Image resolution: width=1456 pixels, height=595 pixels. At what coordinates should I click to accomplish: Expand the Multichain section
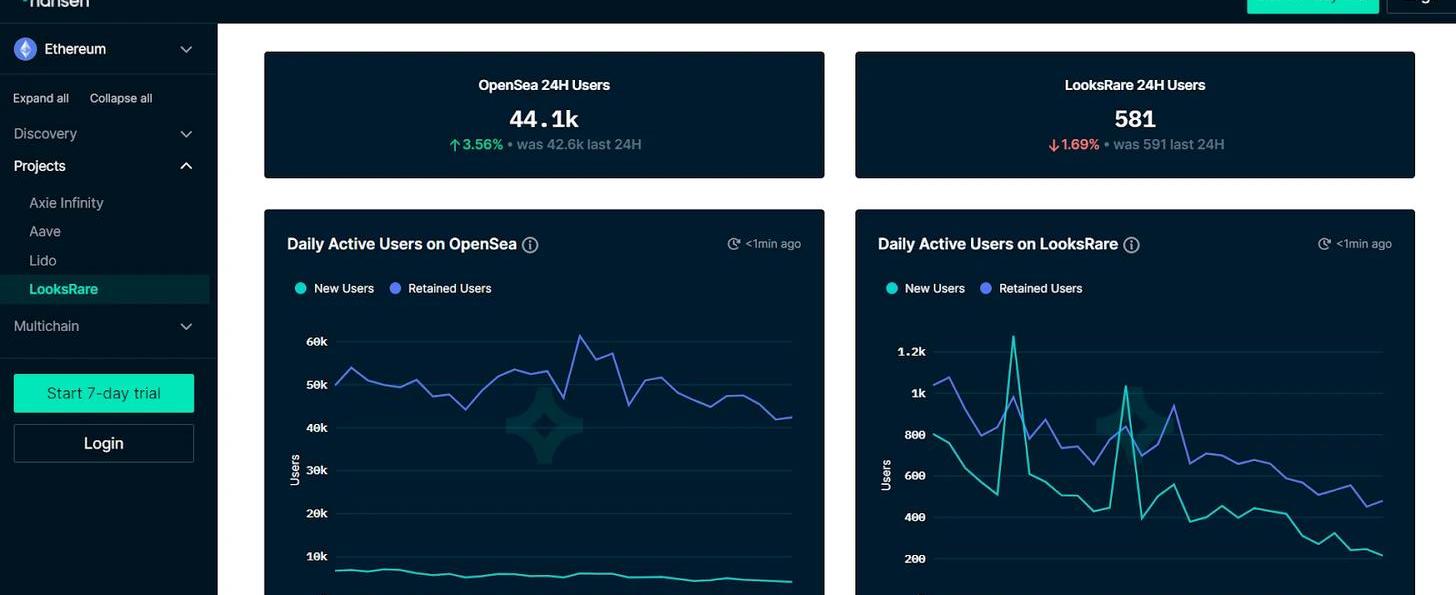(x=104, y=326)
